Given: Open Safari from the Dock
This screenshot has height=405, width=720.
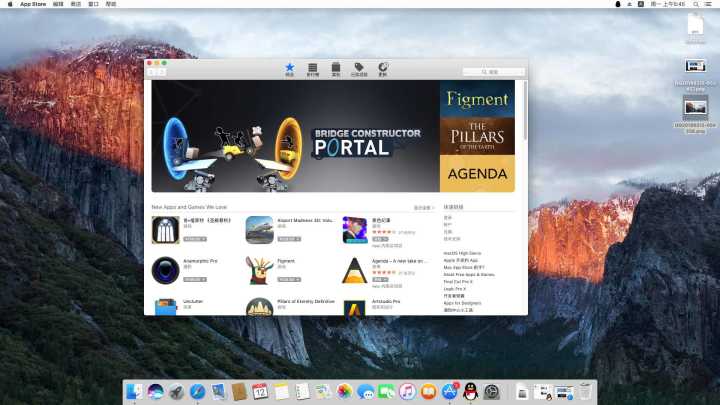Looking at the screenshot, I should [x=197, y=392].
